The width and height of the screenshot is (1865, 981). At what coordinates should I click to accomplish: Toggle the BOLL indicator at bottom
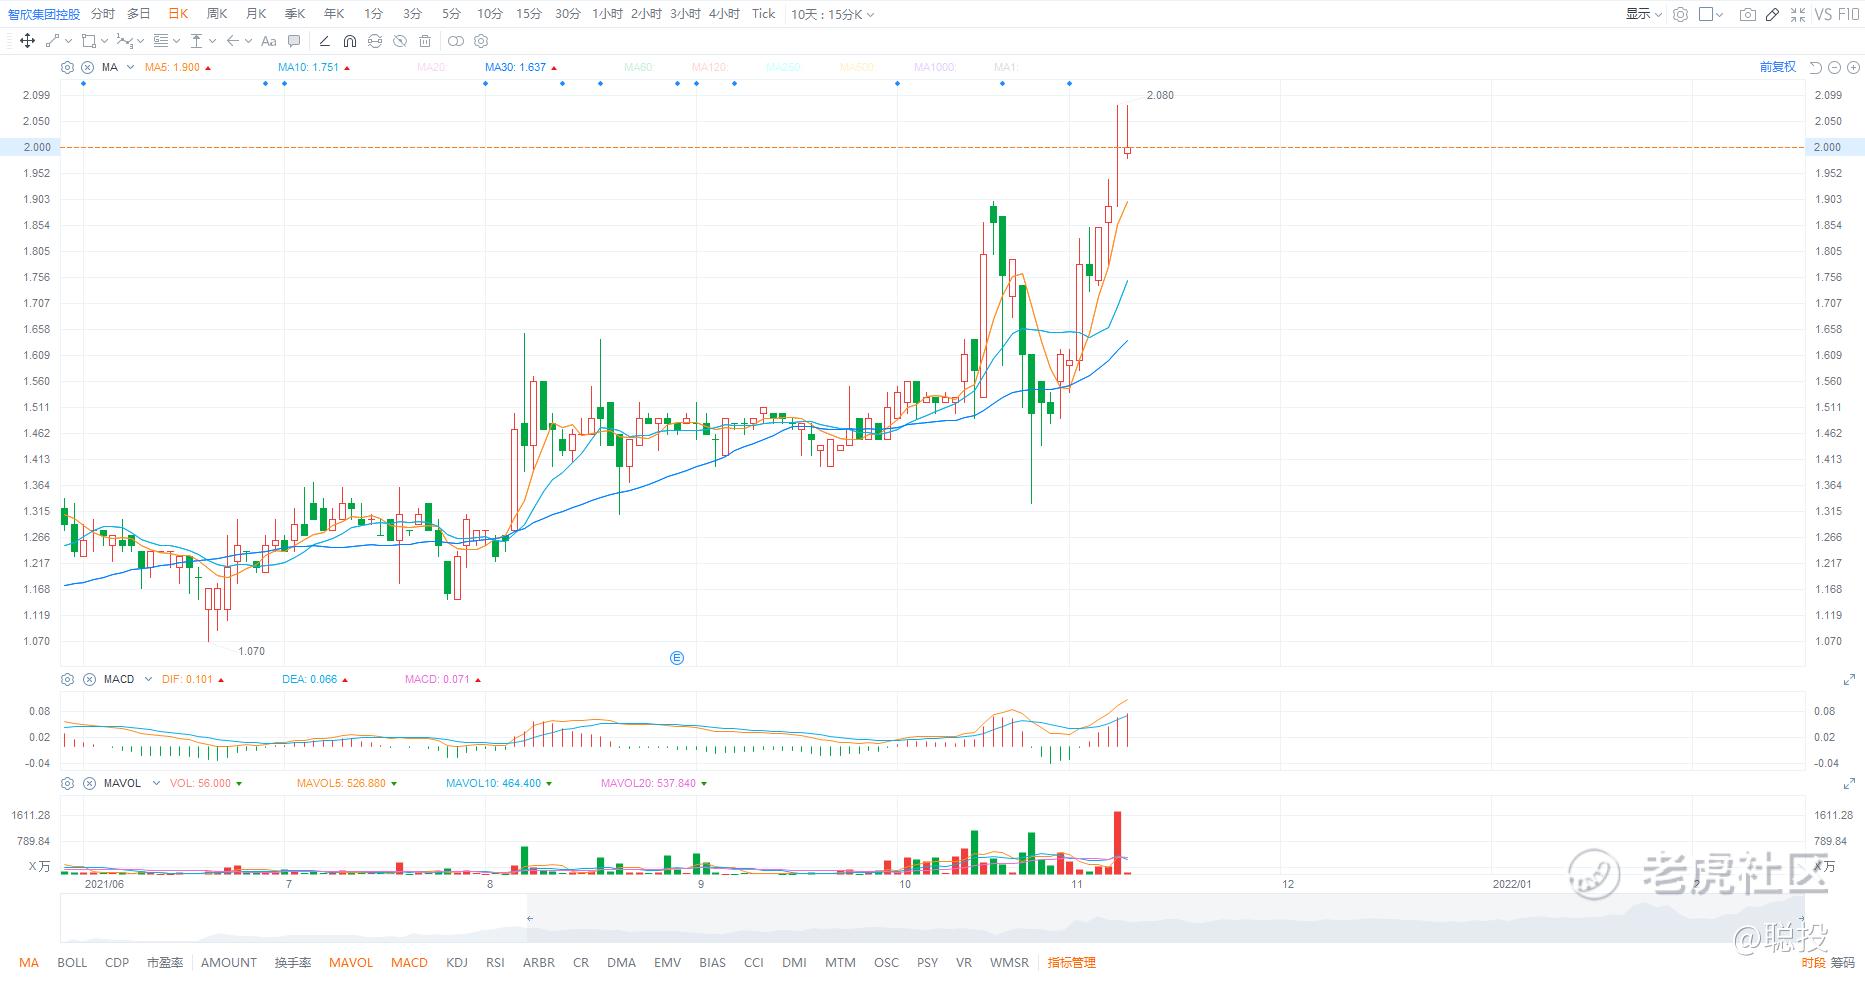(x=72, y=963)
